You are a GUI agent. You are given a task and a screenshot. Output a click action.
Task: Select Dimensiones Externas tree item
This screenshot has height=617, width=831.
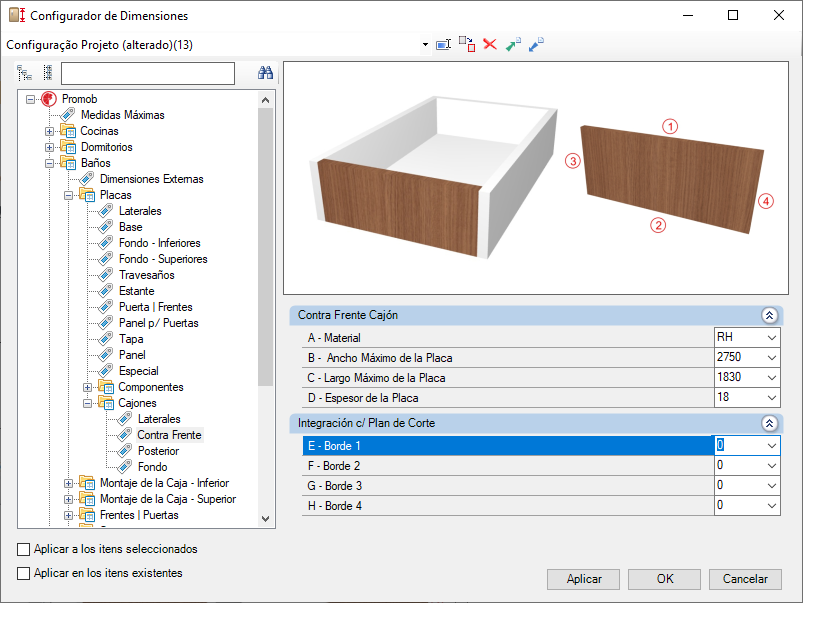[151, 179]
